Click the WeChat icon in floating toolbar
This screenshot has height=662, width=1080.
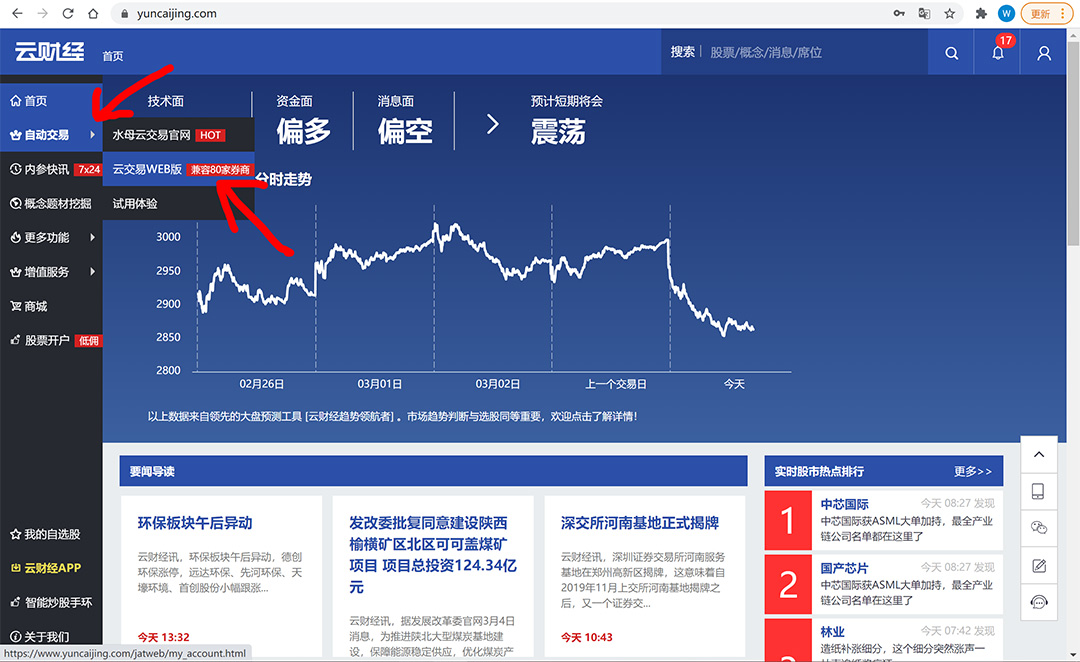[1039, 528]
